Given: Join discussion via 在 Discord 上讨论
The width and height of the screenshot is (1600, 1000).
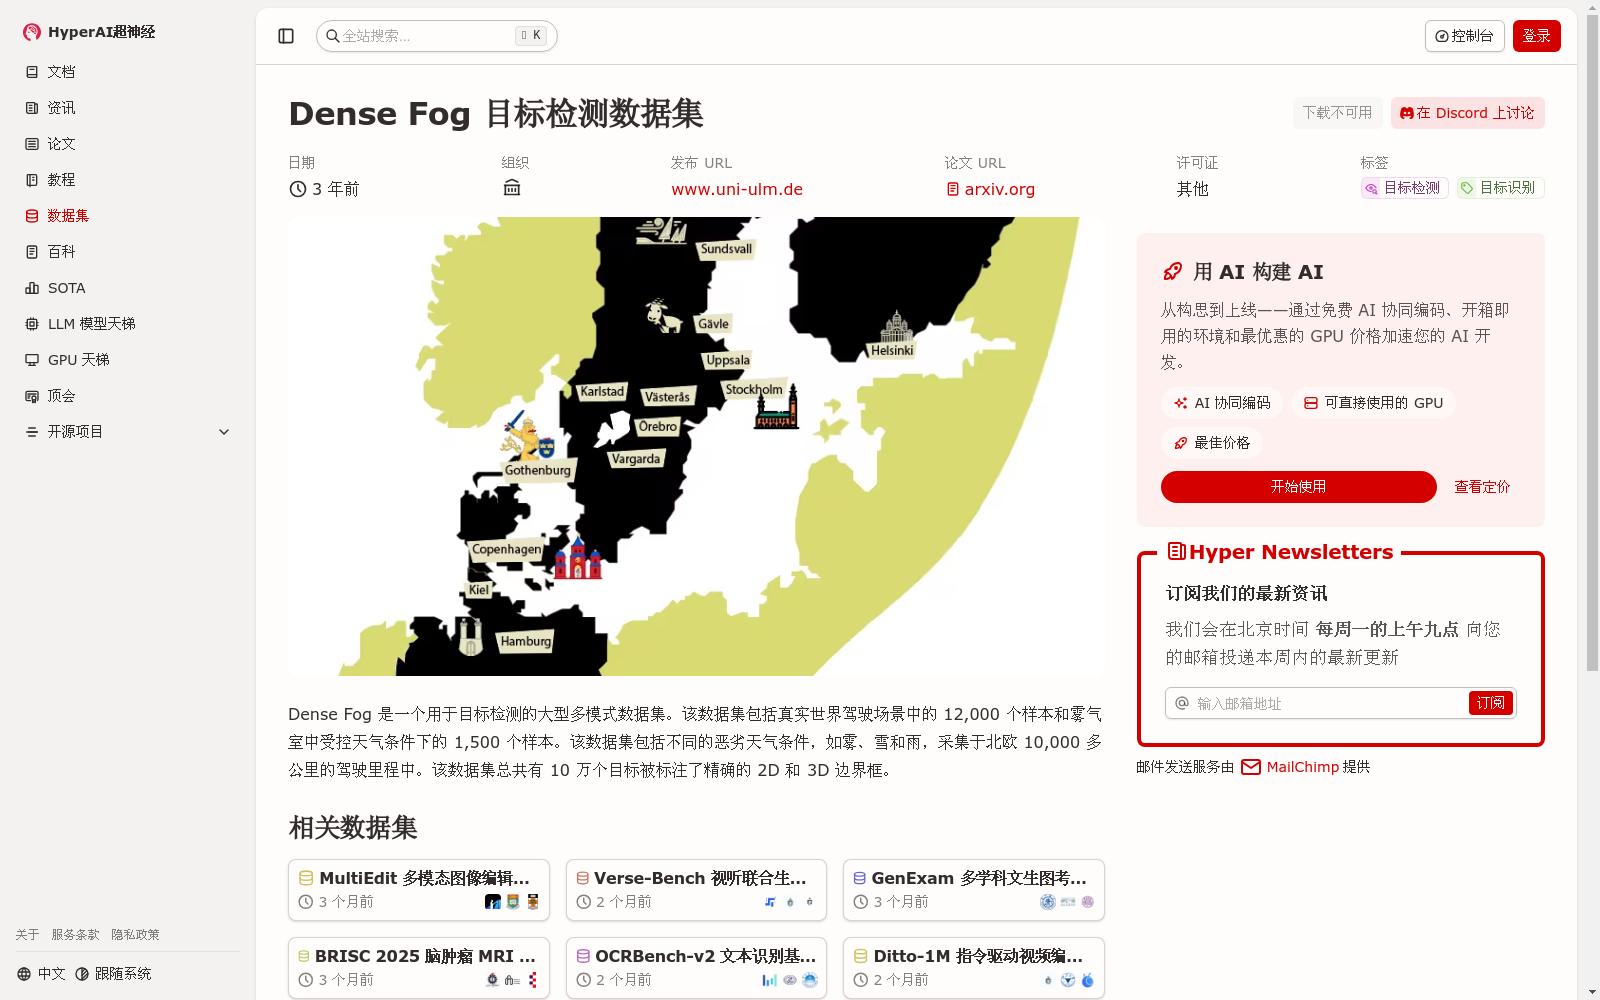Looking at the screenshot, I should [1467, 113].
